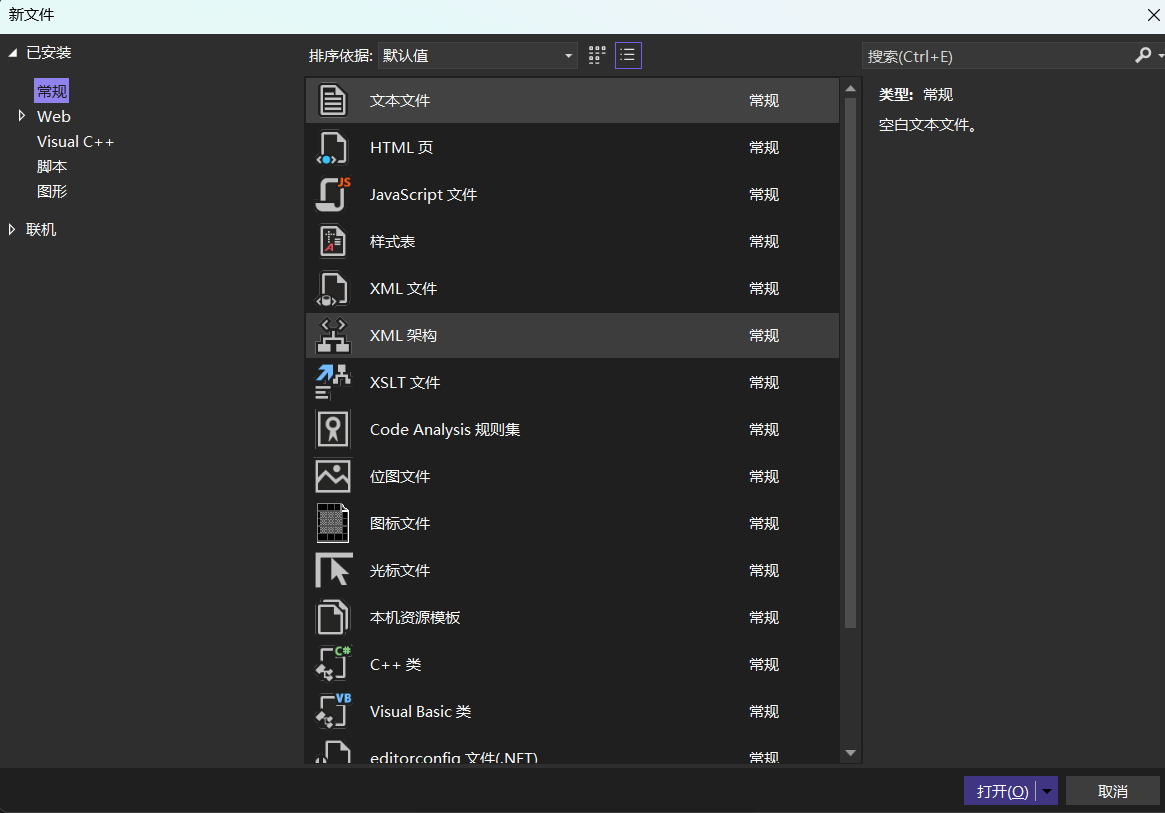Pick the XML 架构 template

[x=333, y=335]
